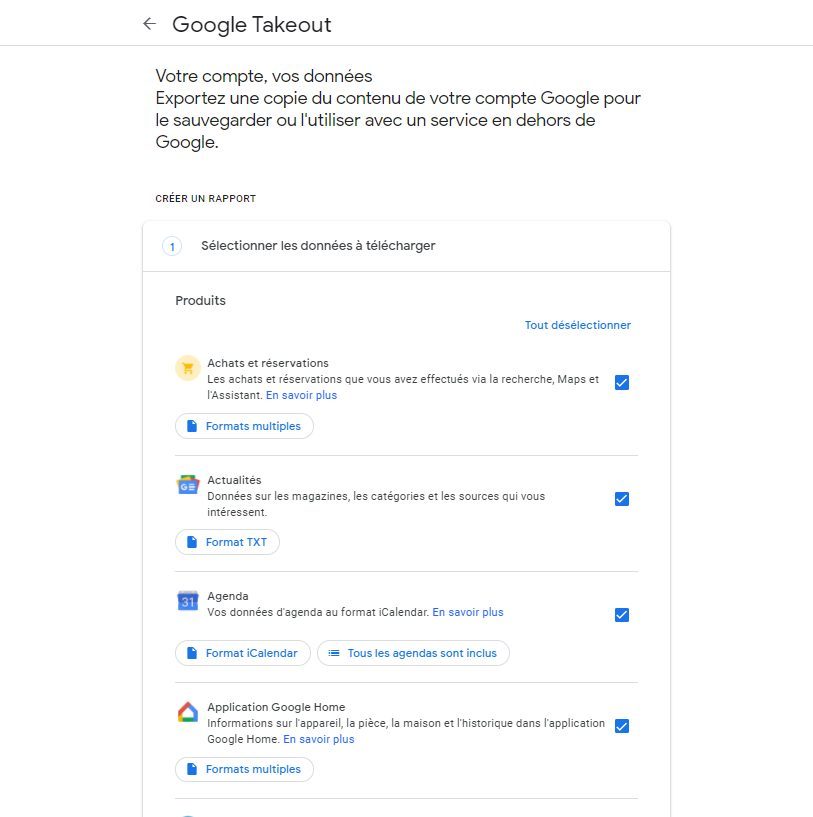Click the Achats et réservations shopping cart icon
The height and width of the screenshot is (817, 813).
click(187, 368)
